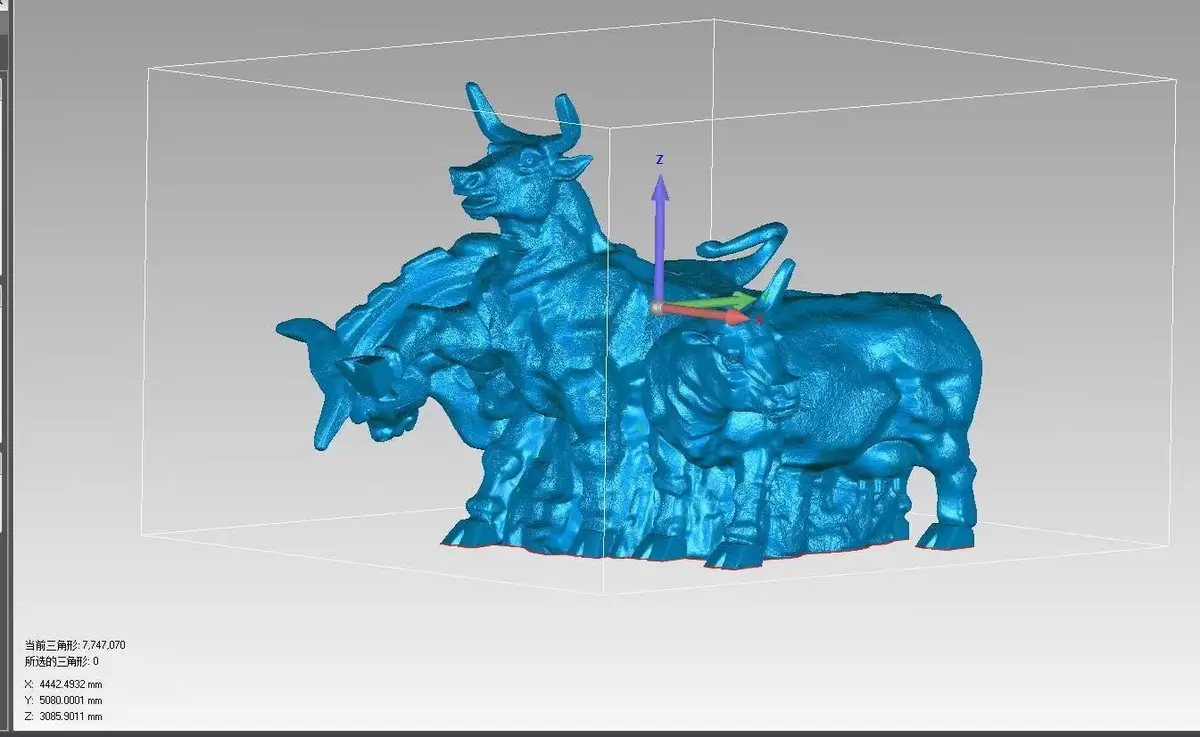Click the '所选的三角形: 0' selected triangles text

[x=62, y=661]
